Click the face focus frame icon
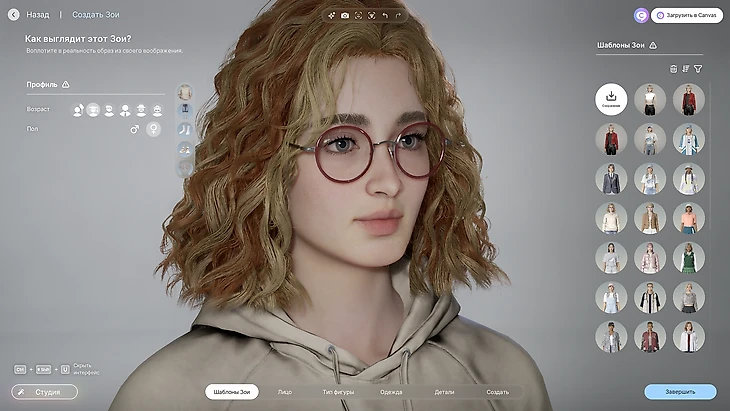Image resolution: width=730 pixels, height=411 pixels. [358, 15]
